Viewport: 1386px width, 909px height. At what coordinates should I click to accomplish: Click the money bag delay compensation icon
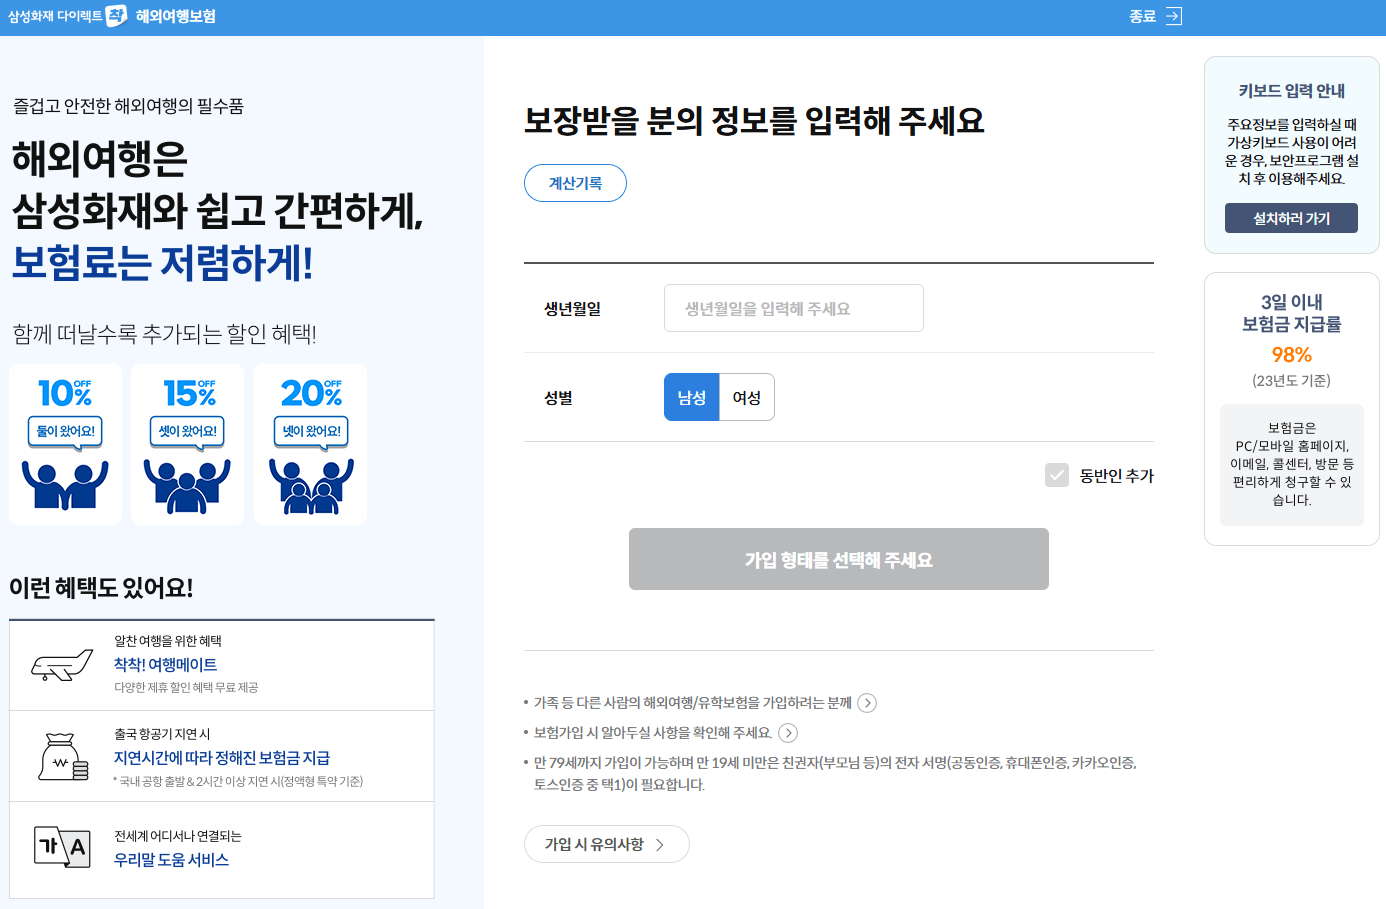point(63,757)
